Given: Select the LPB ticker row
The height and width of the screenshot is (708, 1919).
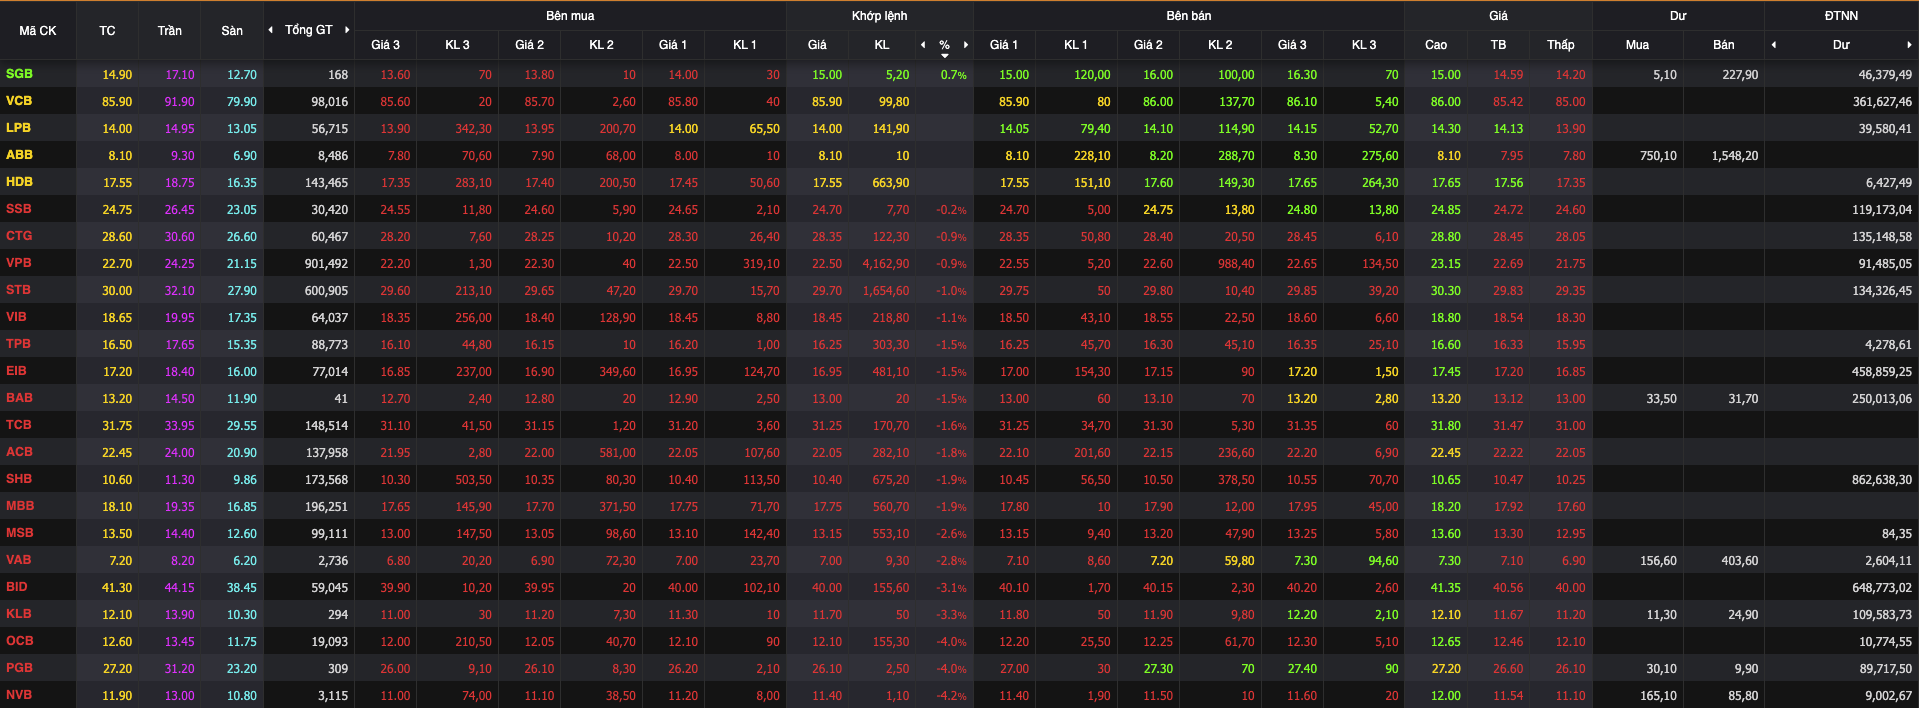Looking at the screenshot, I should click(18, 128).
